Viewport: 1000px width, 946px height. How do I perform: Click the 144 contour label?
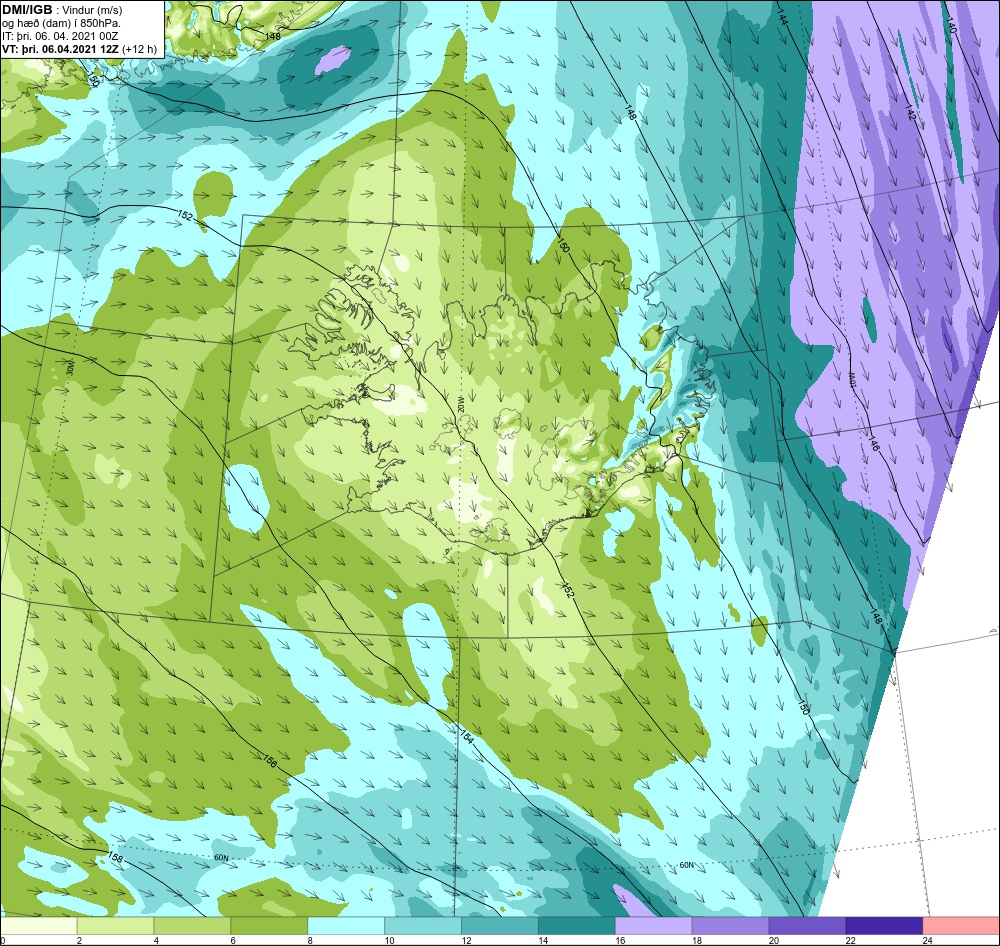(784, 18)
